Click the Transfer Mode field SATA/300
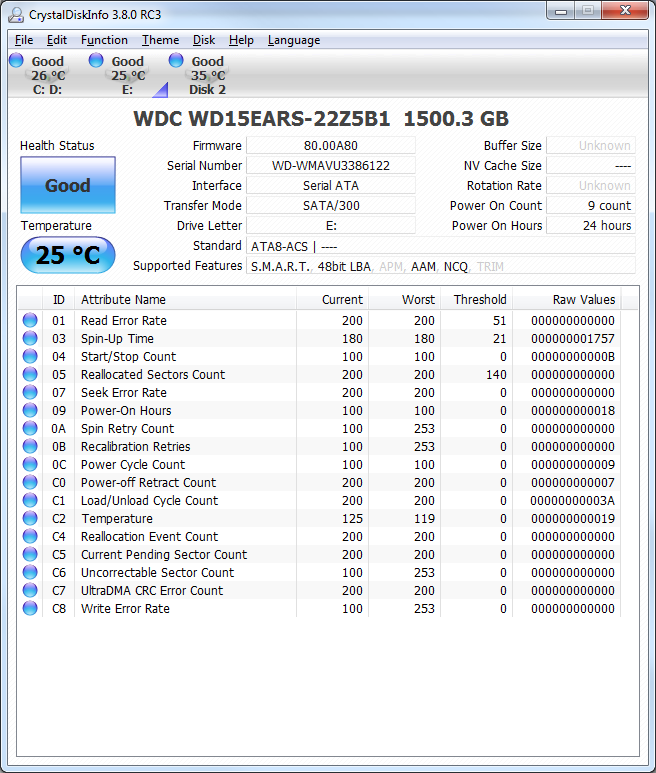Screen dimensions: 656x773 (331, 205)
